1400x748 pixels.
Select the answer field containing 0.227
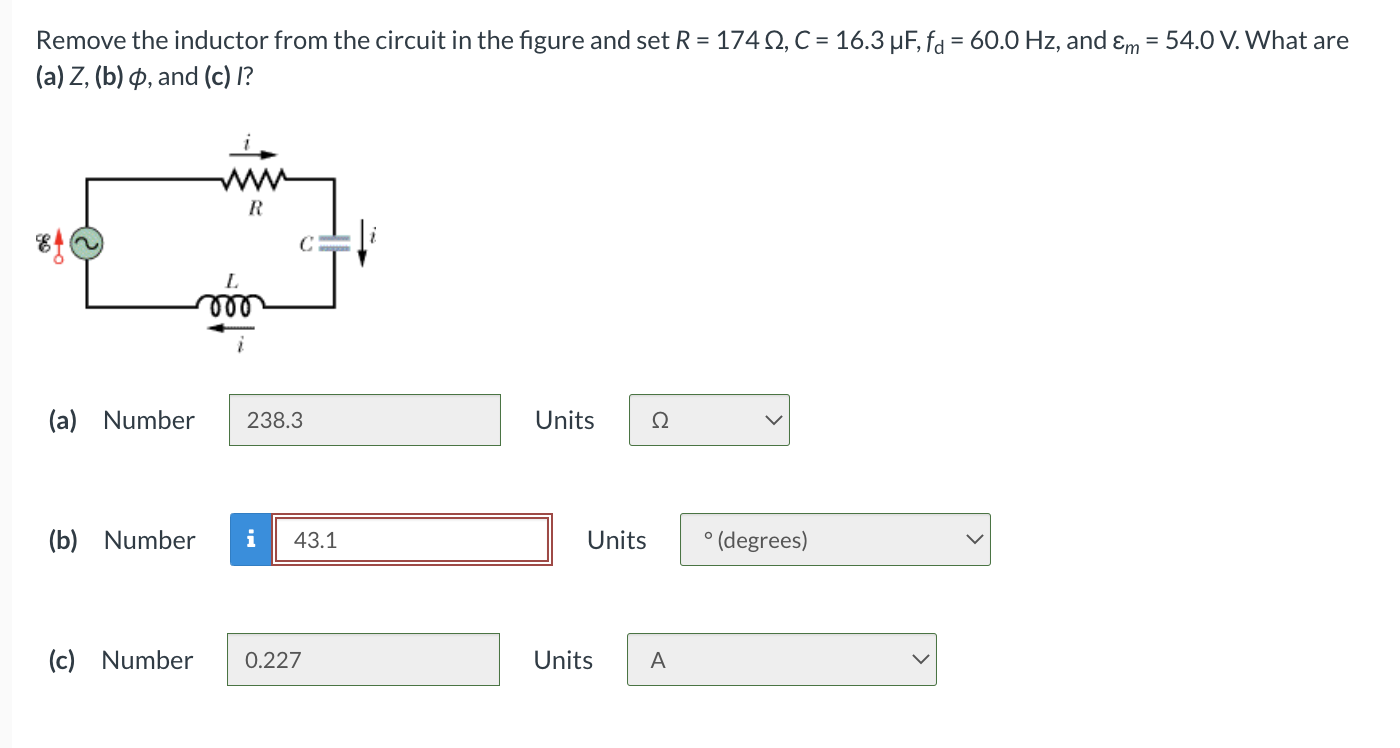[x=363, y=659]
